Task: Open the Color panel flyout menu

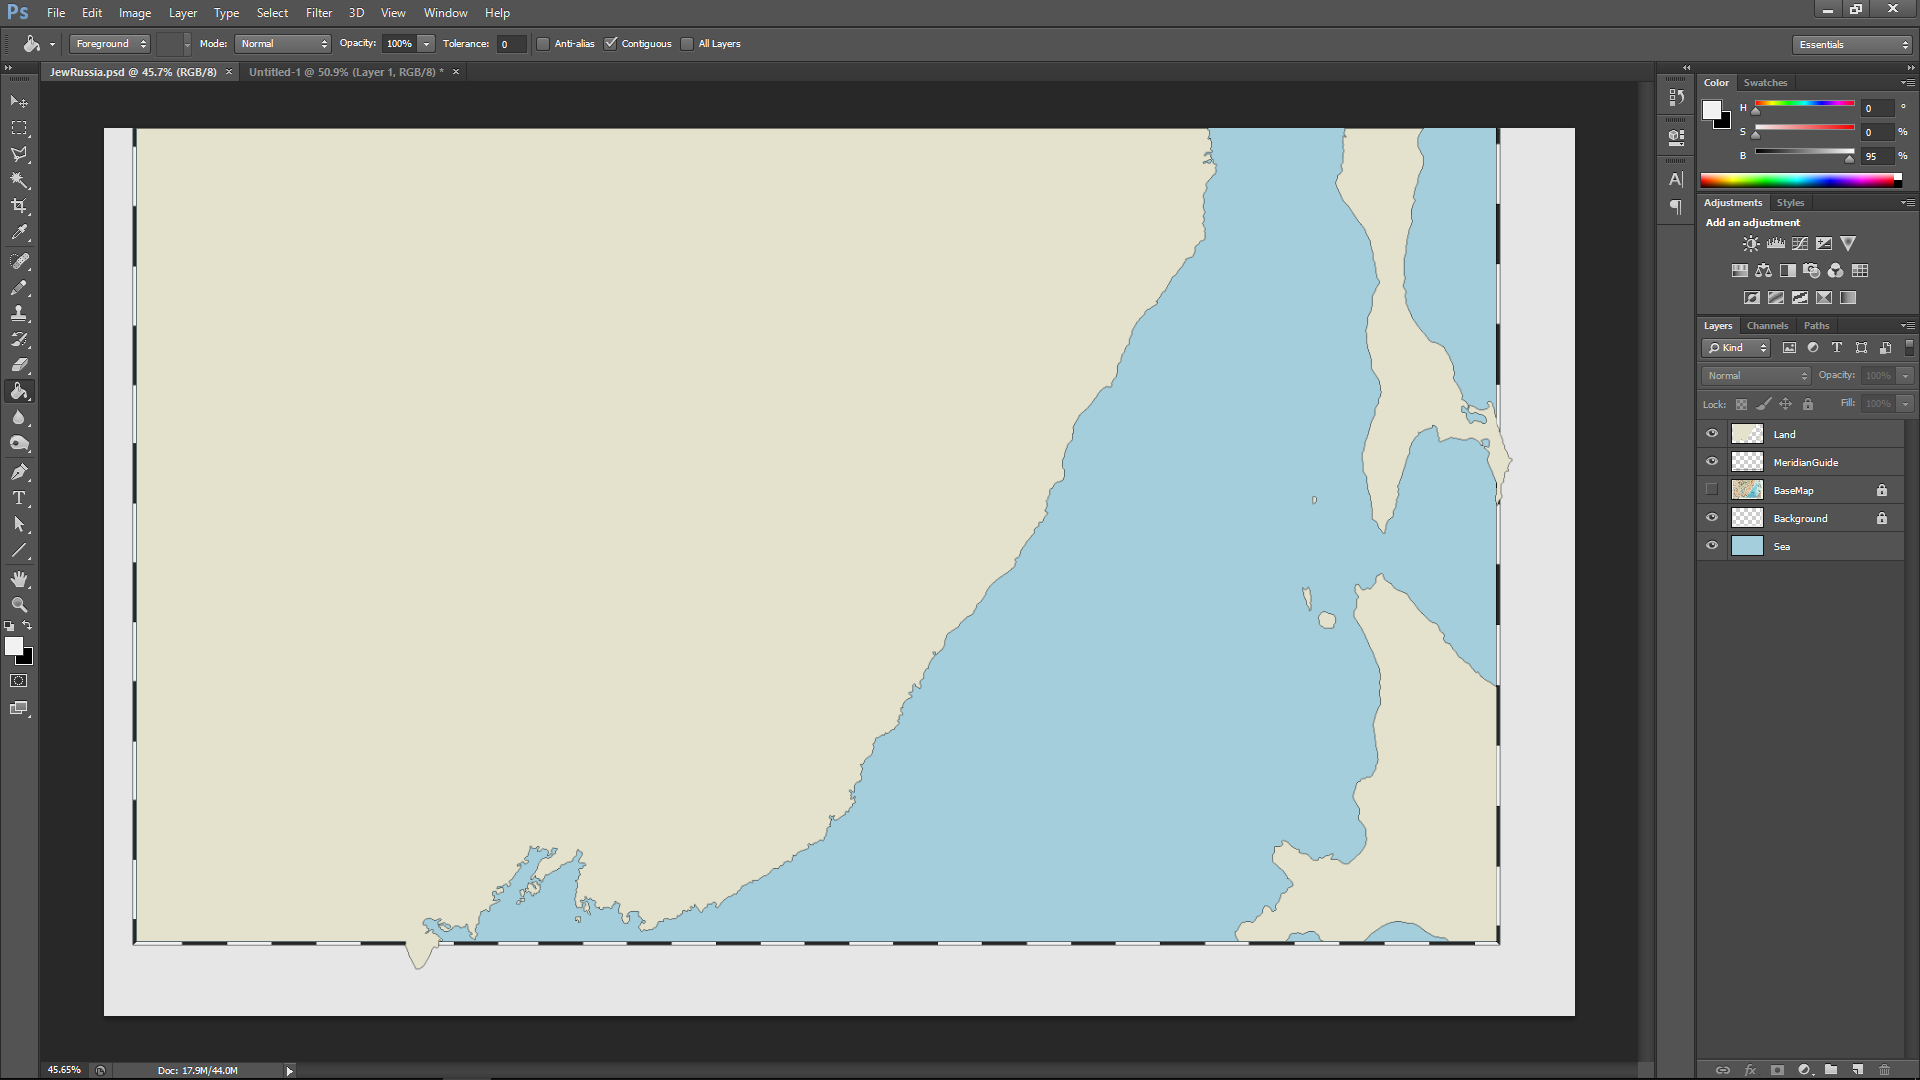Action: 1907,83
